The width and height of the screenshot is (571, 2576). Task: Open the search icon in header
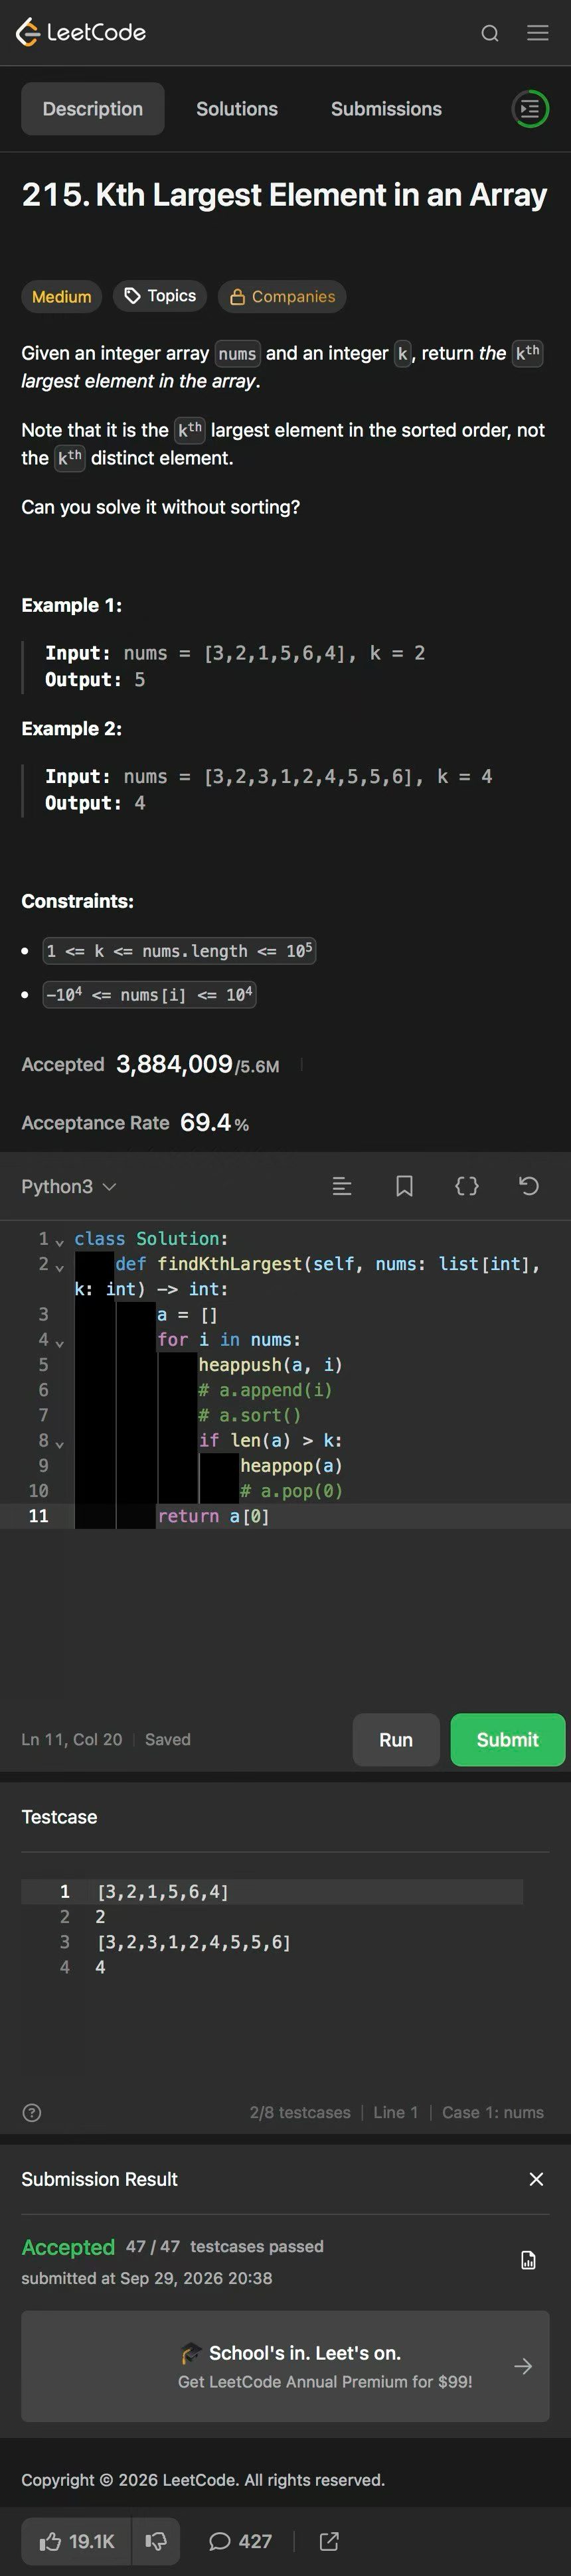pyautogui.click(x=490, y=33)
